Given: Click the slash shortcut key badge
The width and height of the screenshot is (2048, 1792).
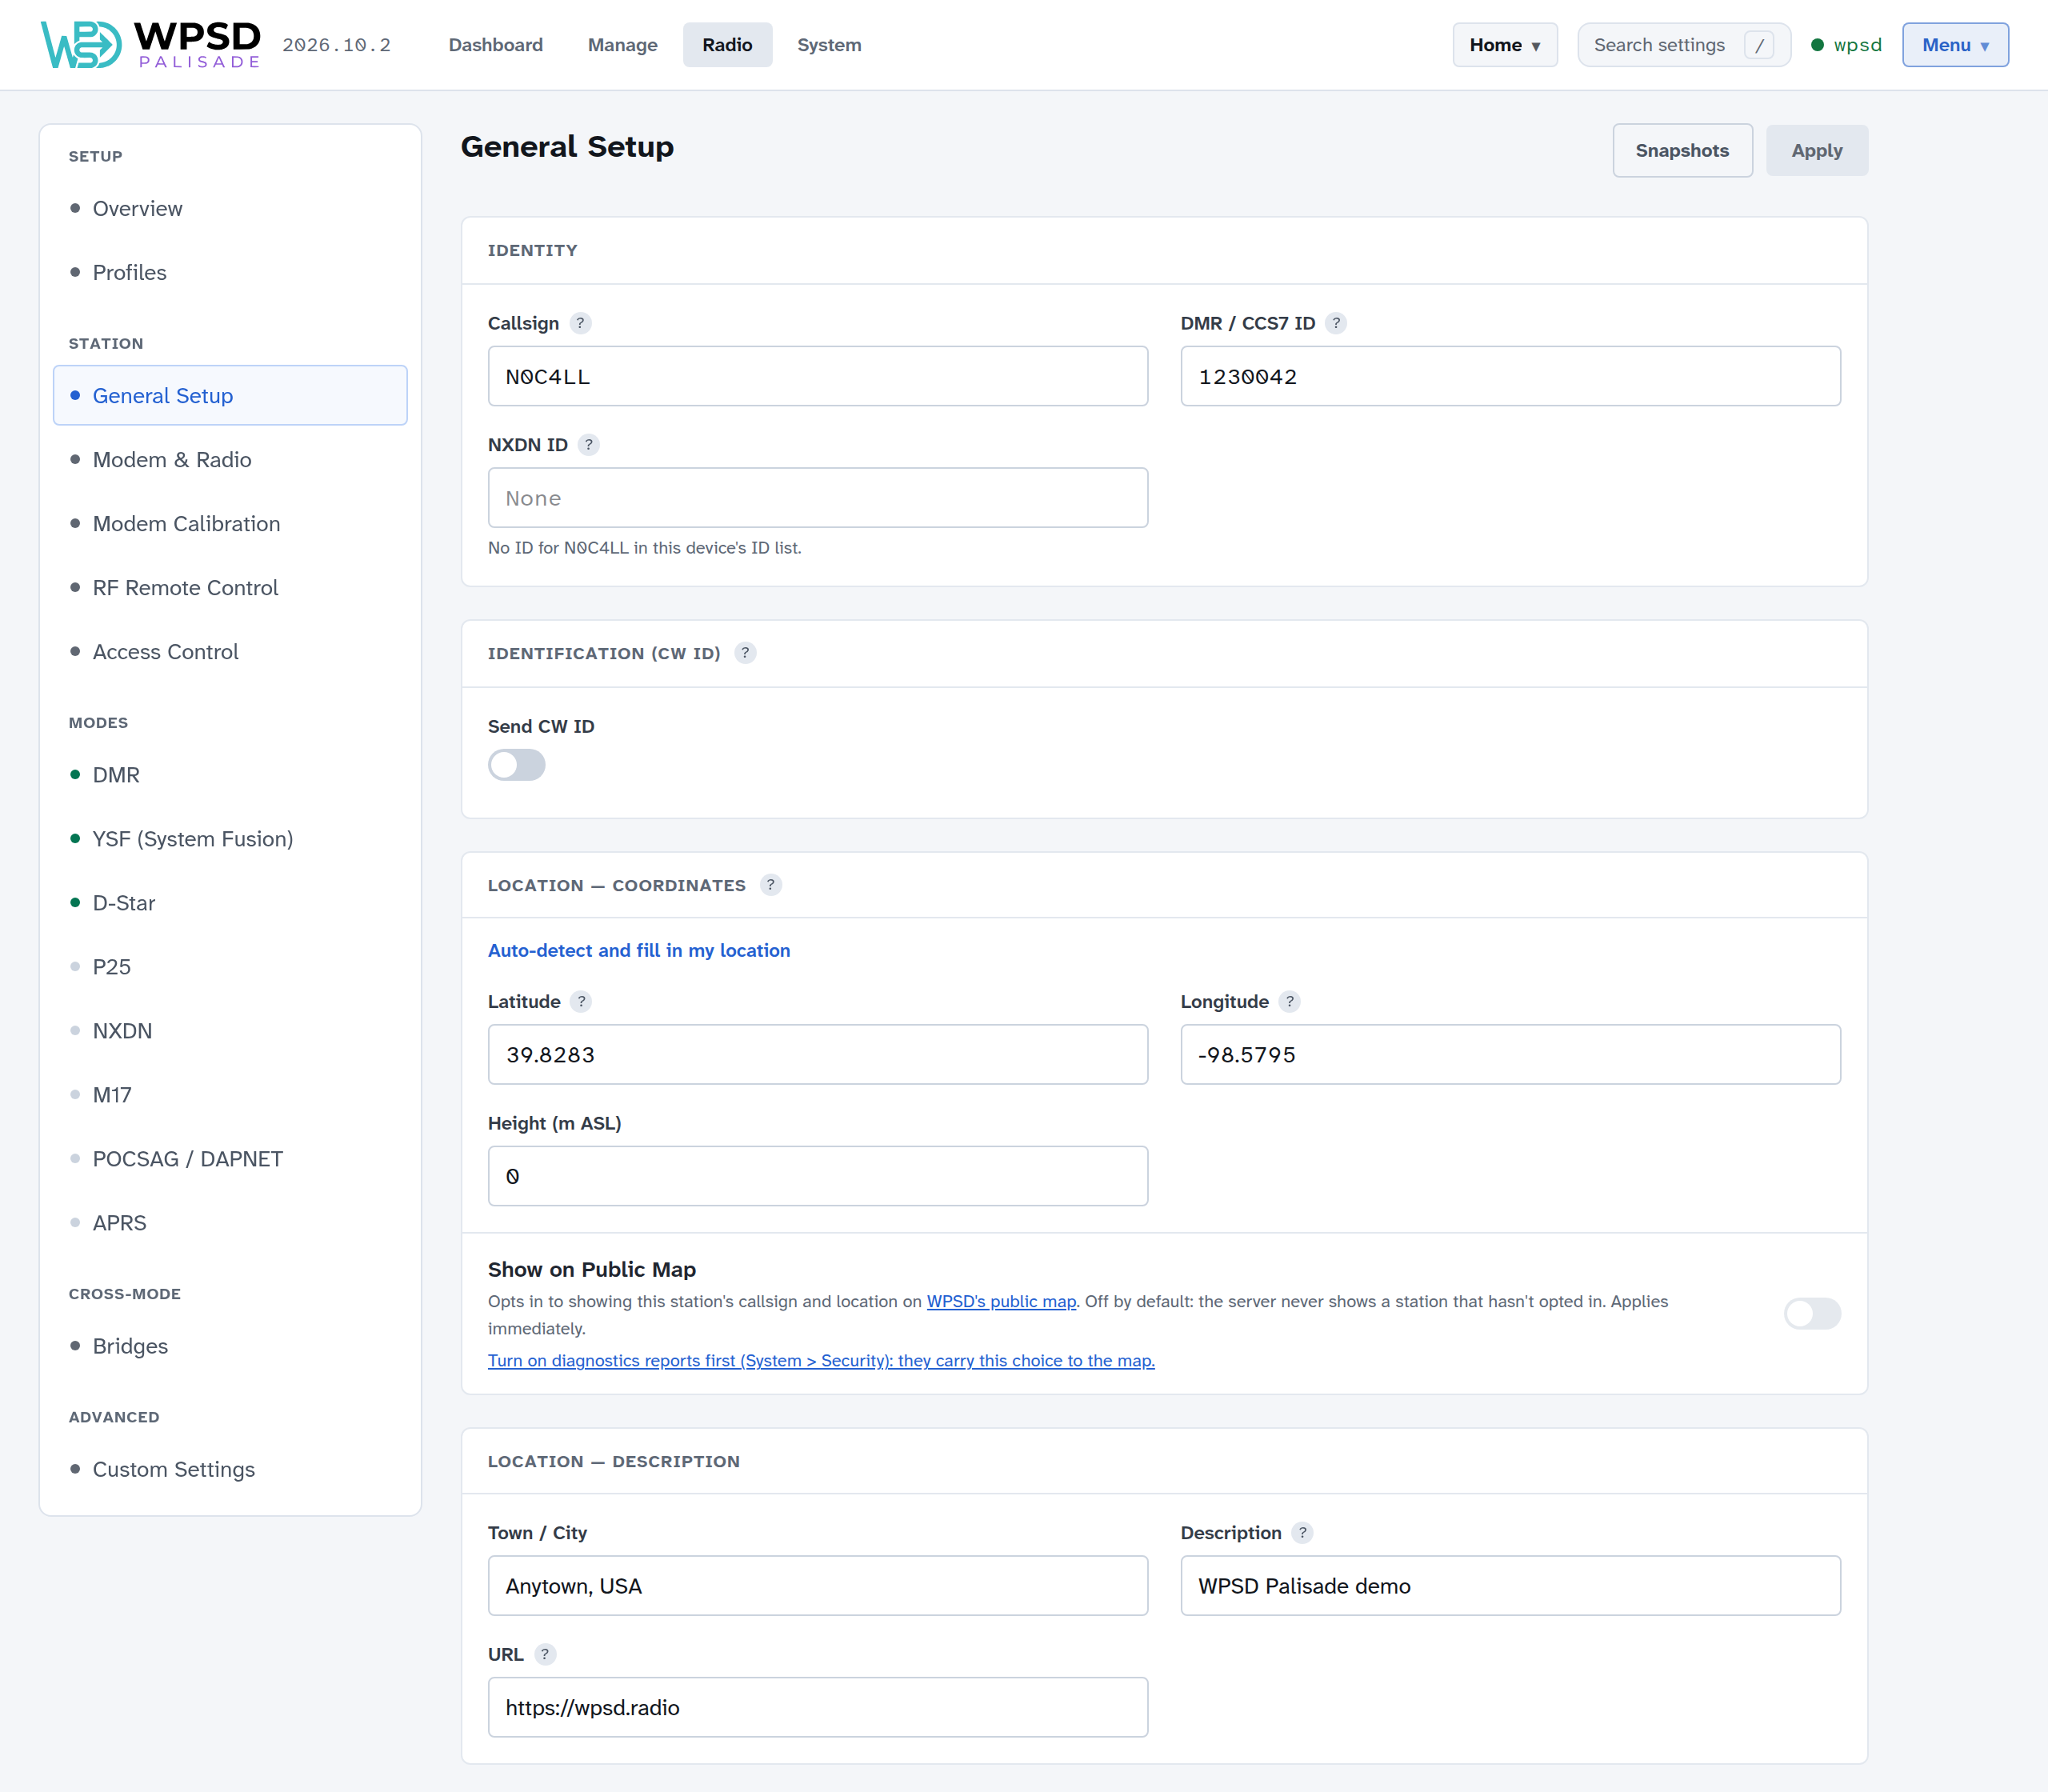Looking at the screenshot, I should pos(1759,45).
